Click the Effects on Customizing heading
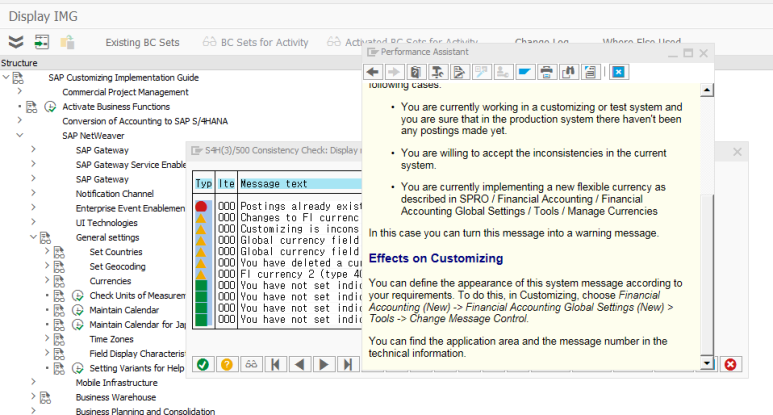 pos(436,258)
